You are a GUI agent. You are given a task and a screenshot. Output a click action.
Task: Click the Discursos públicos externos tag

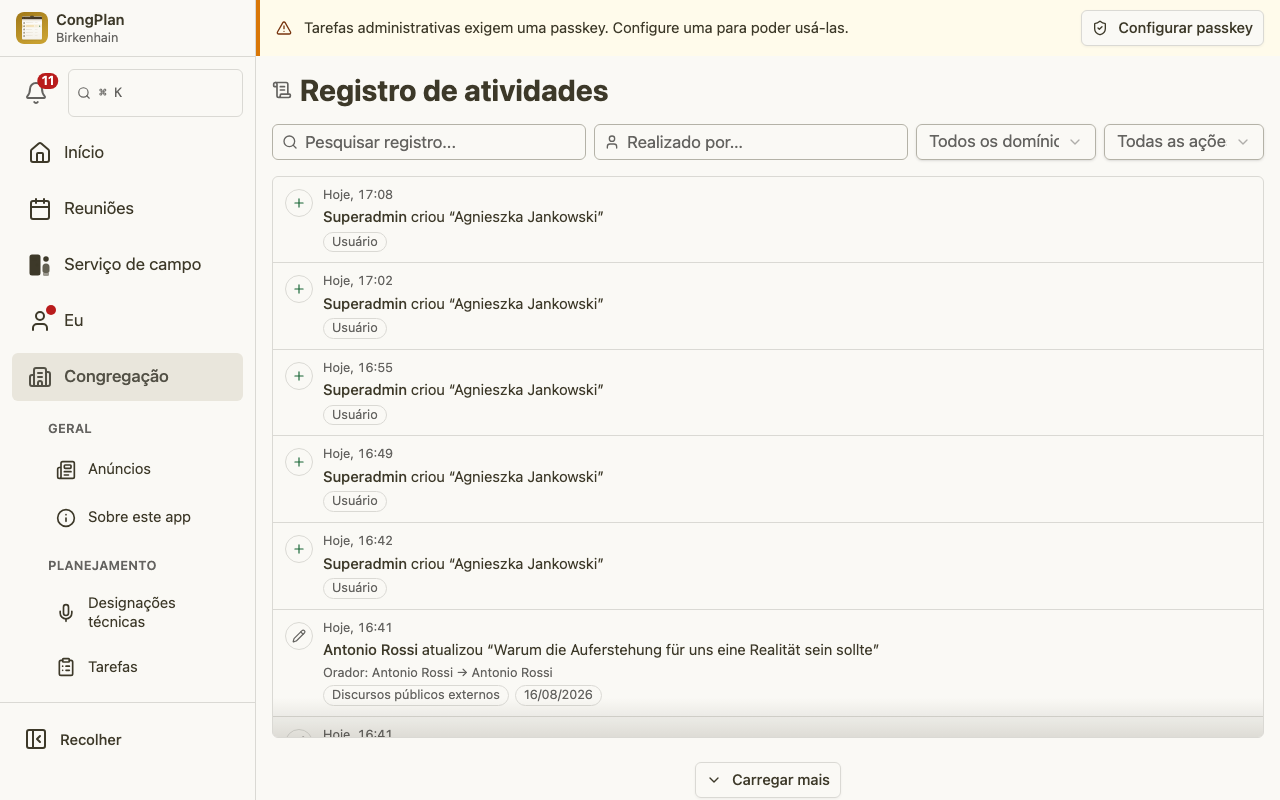tap(416, 695)
